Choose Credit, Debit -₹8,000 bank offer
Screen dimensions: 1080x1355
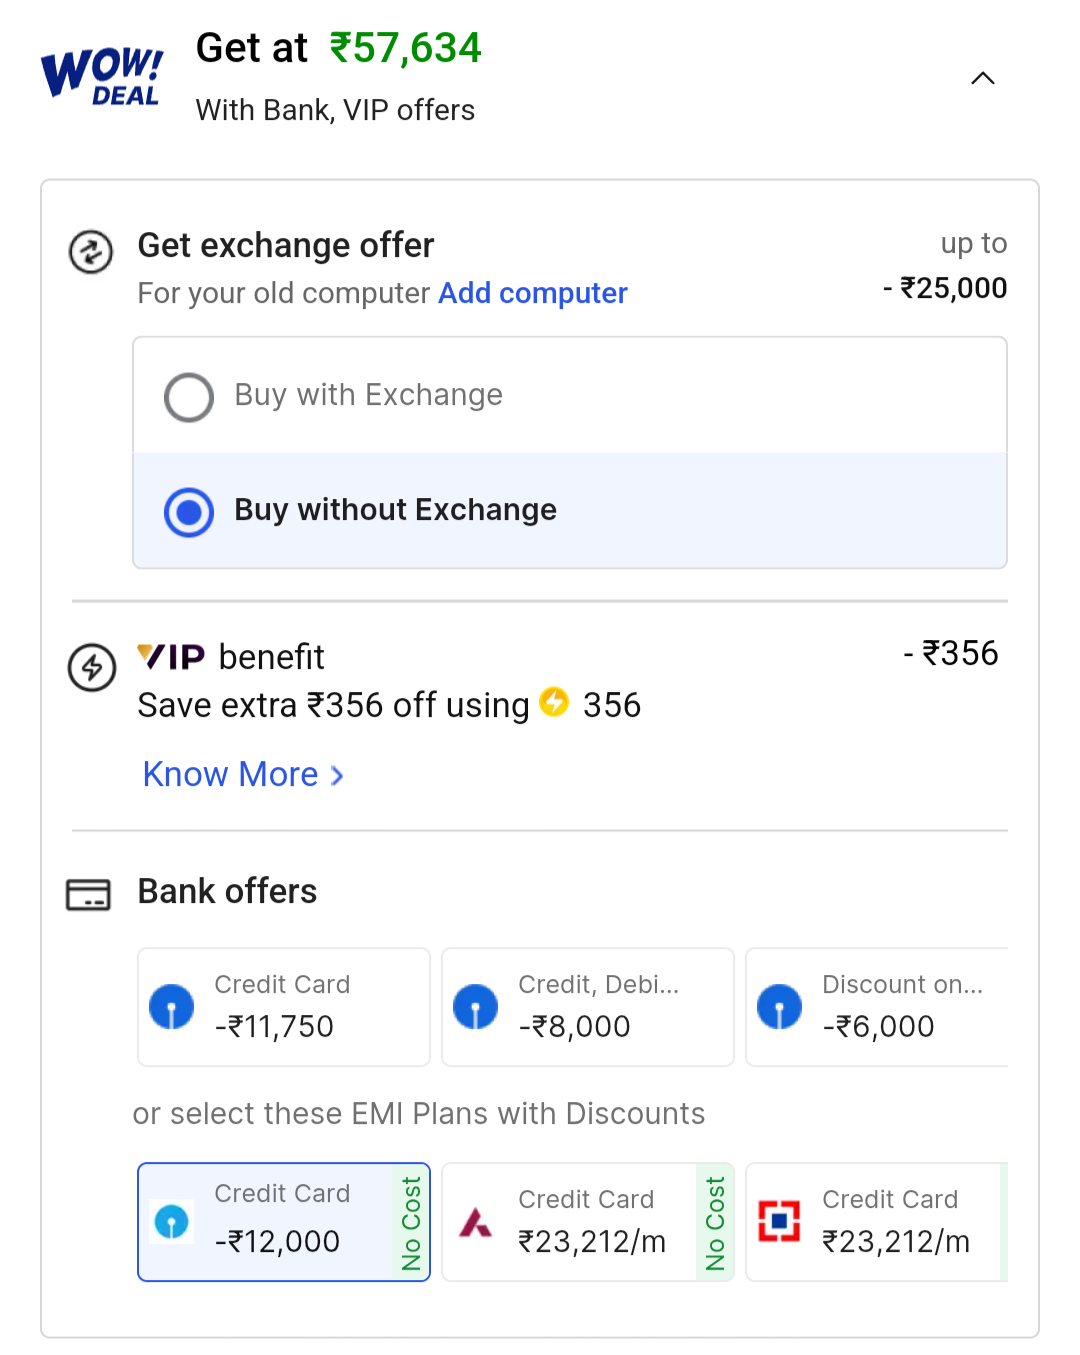coord(588,1007)
